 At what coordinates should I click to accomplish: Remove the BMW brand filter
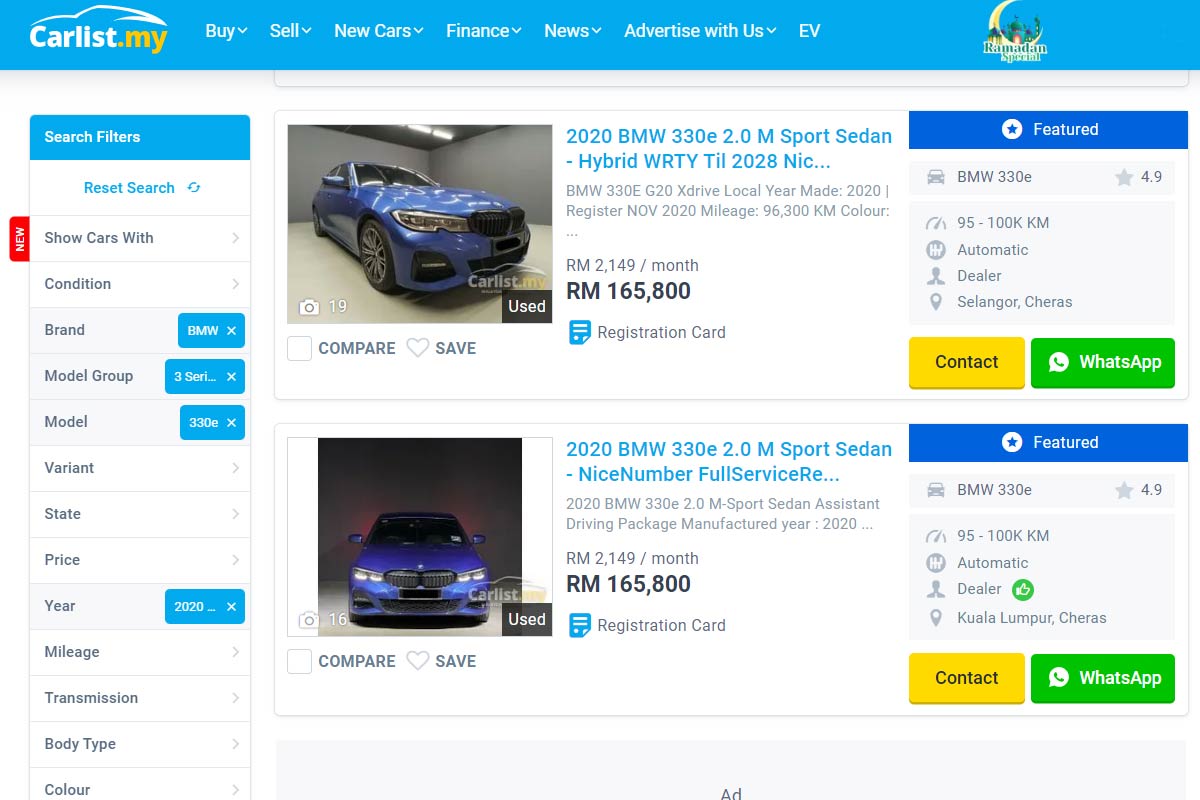(231, 330)
